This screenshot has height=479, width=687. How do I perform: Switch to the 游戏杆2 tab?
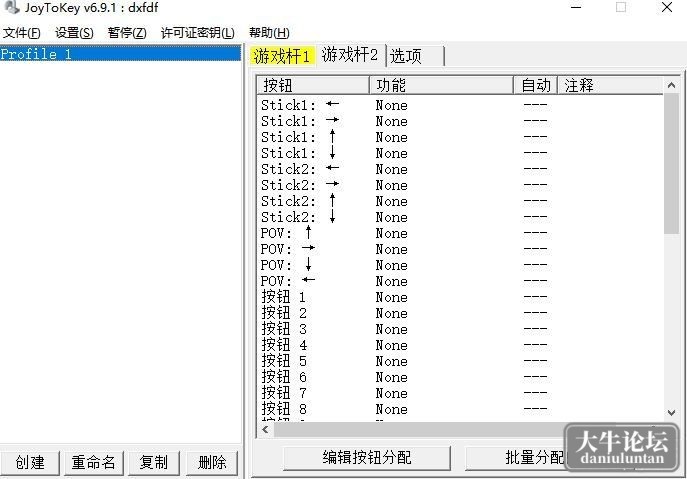(x=350, y=55)
